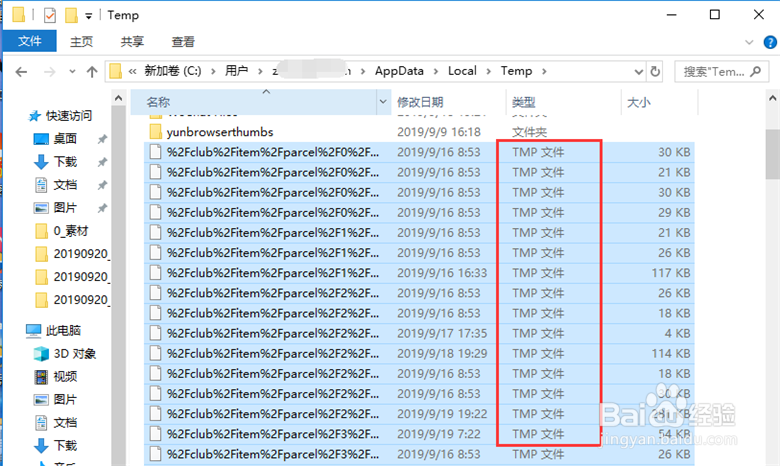Open pinned 图片 under quick access

point(65,208)
